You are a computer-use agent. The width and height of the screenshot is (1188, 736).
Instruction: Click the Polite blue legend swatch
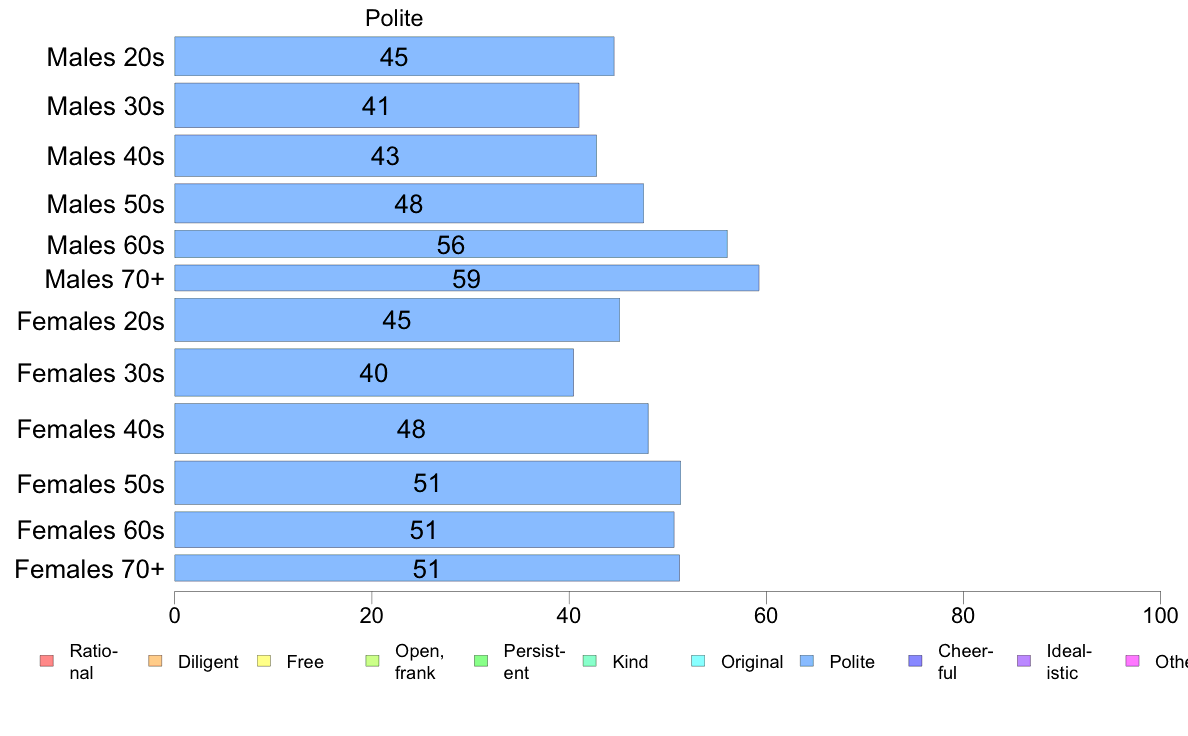(x=807, y=661)
